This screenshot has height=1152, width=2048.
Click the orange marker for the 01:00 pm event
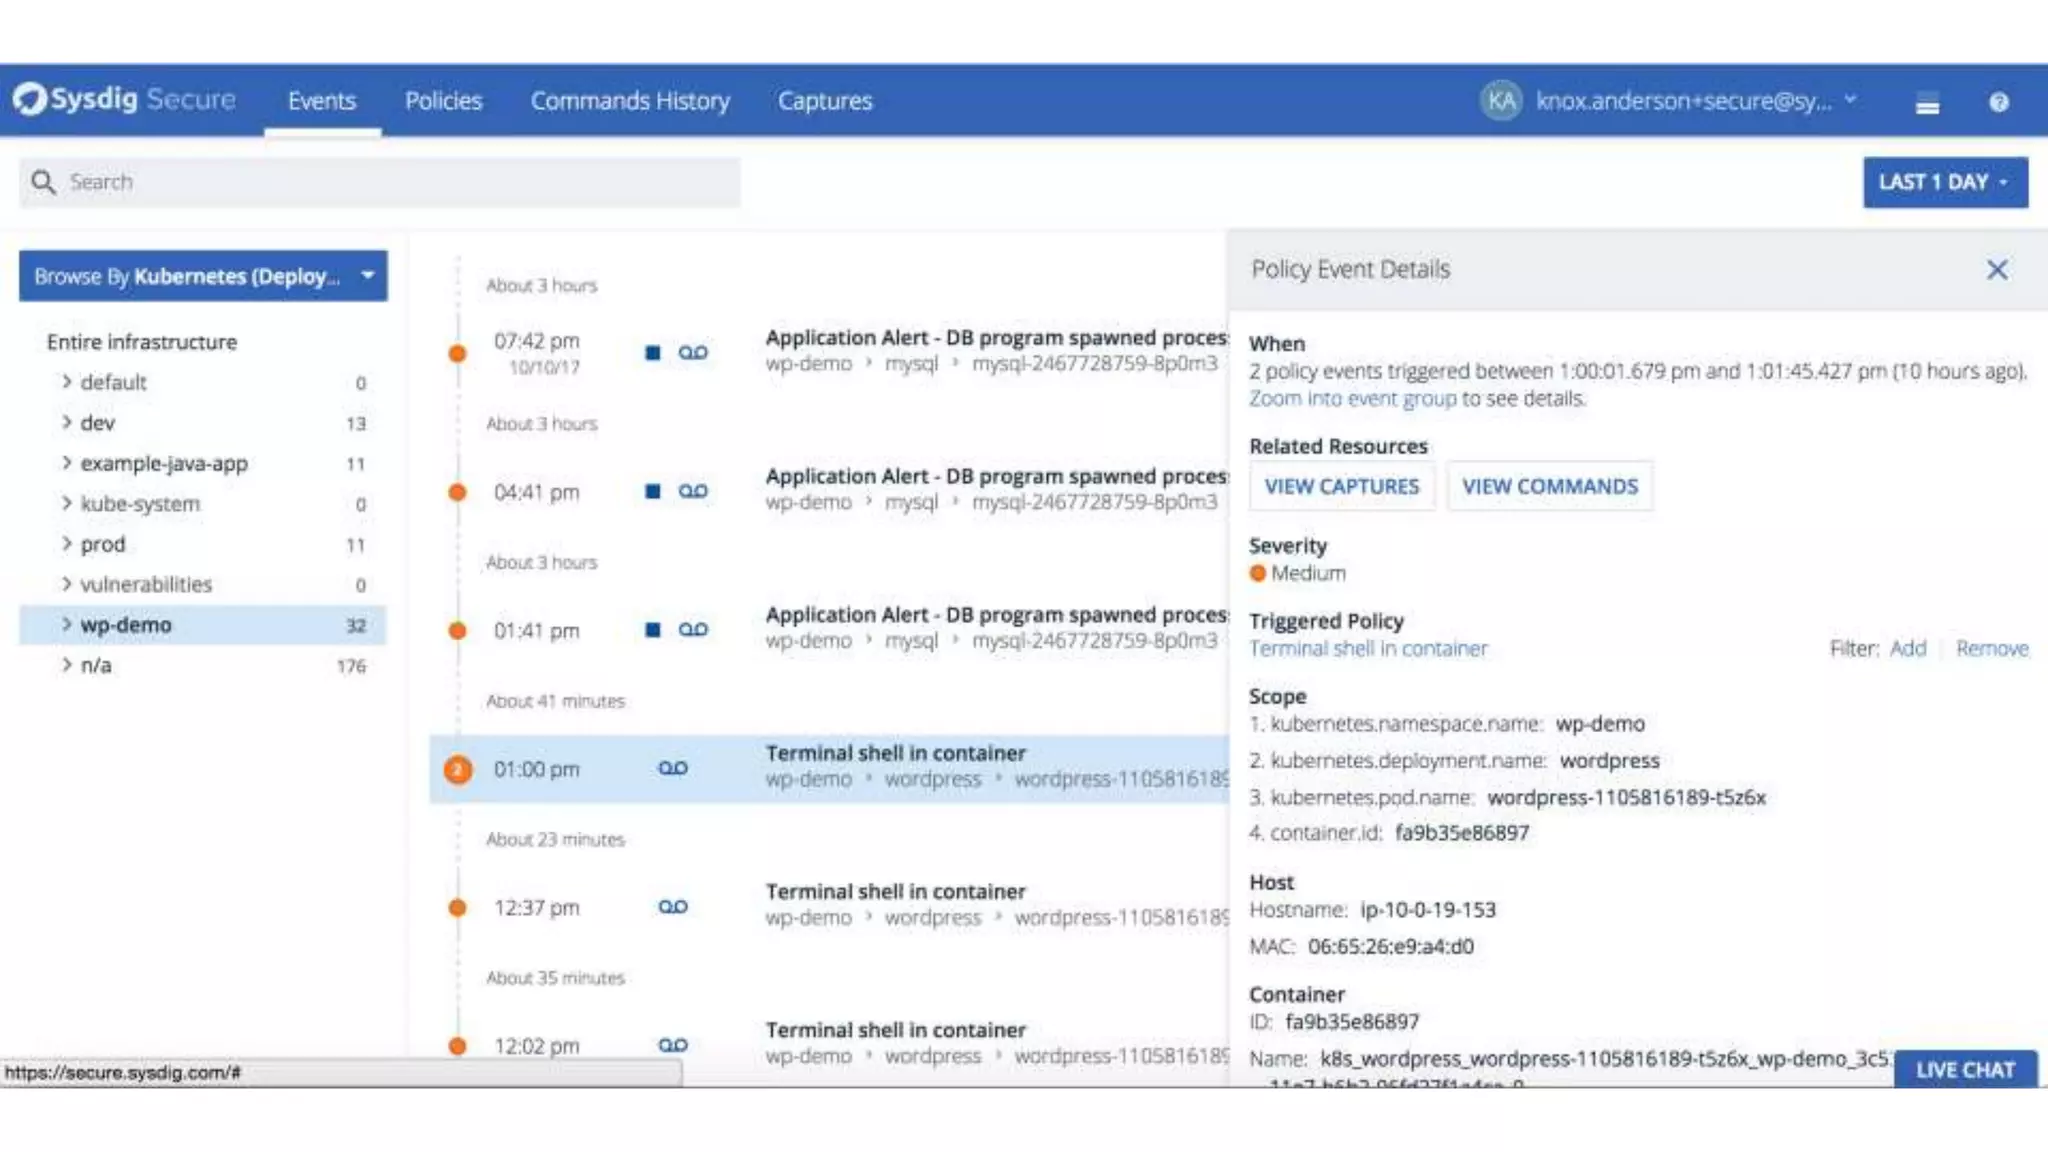(457, 769)
